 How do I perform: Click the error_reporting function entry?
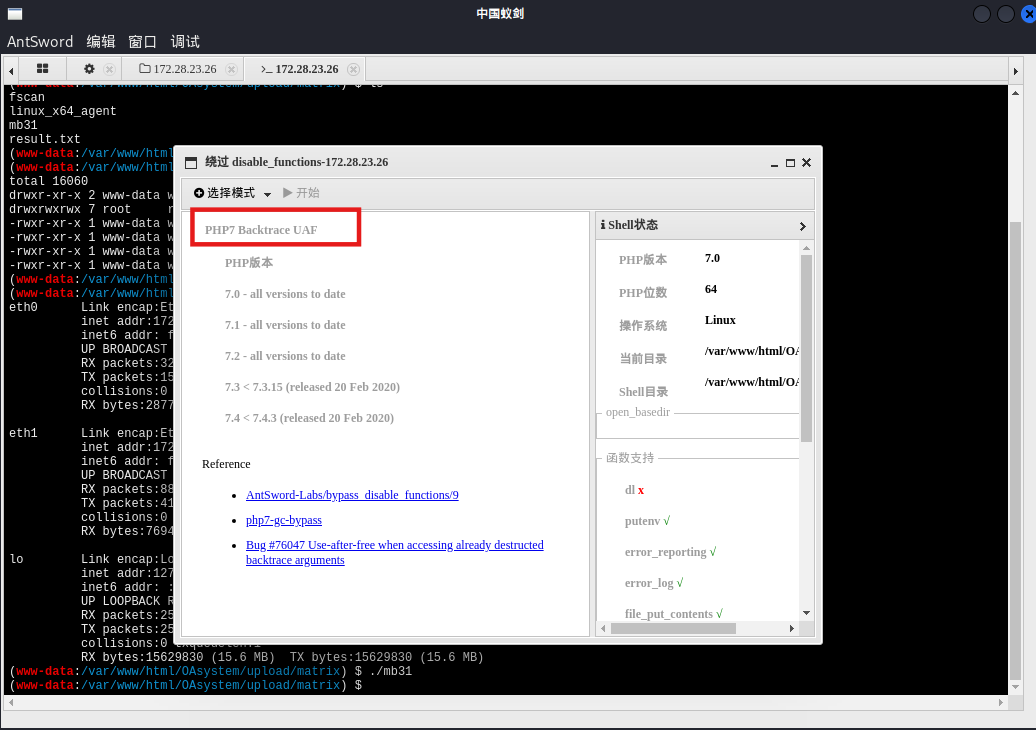671,552
